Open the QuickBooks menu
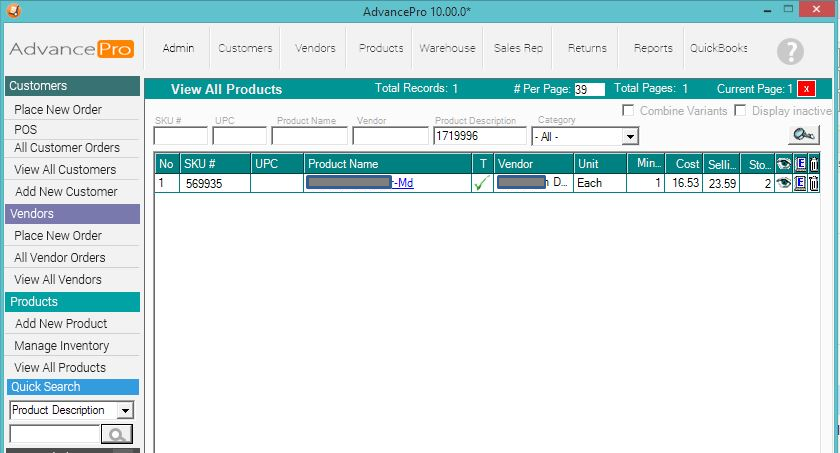 click(x=718, y=48)
